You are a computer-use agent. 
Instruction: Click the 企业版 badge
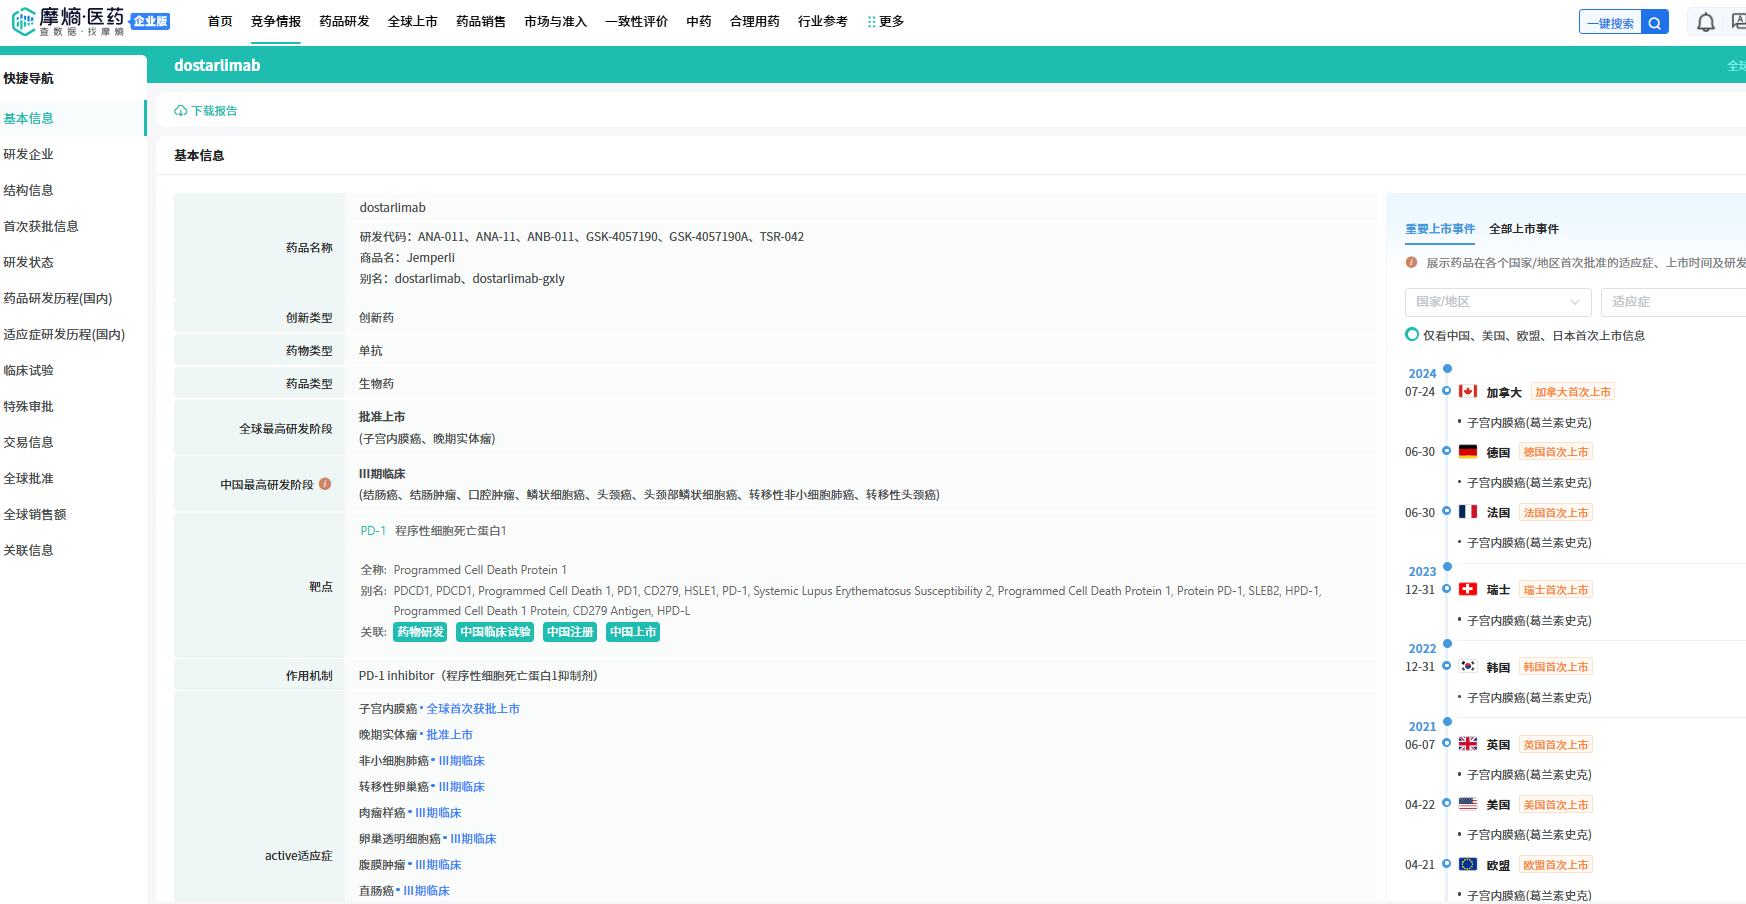[150, 21]
